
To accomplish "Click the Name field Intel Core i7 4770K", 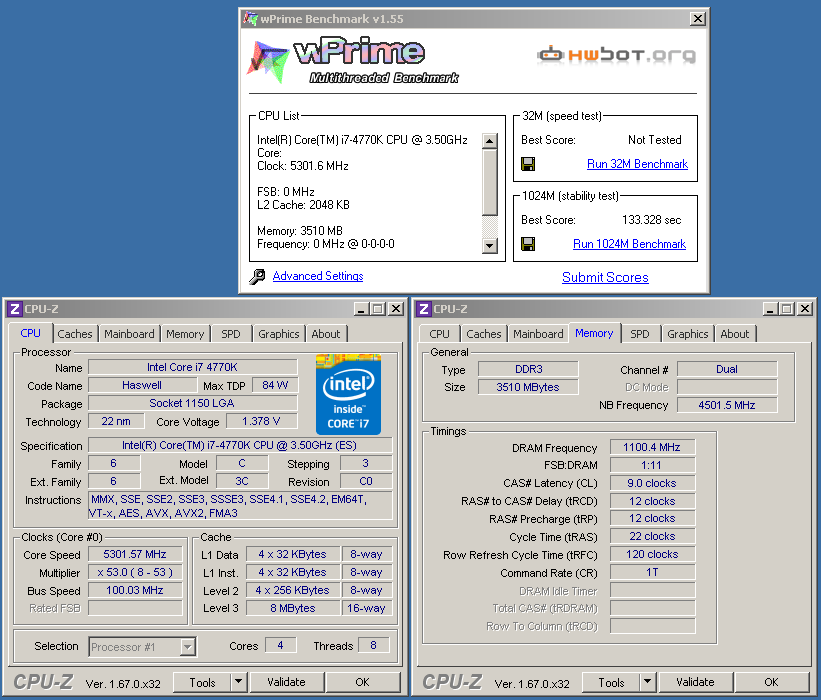I will [192, 368].
